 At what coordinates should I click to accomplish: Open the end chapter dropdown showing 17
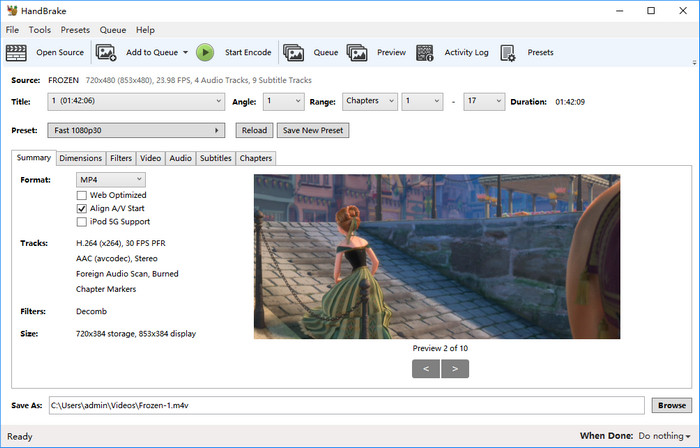coord(484,101)
